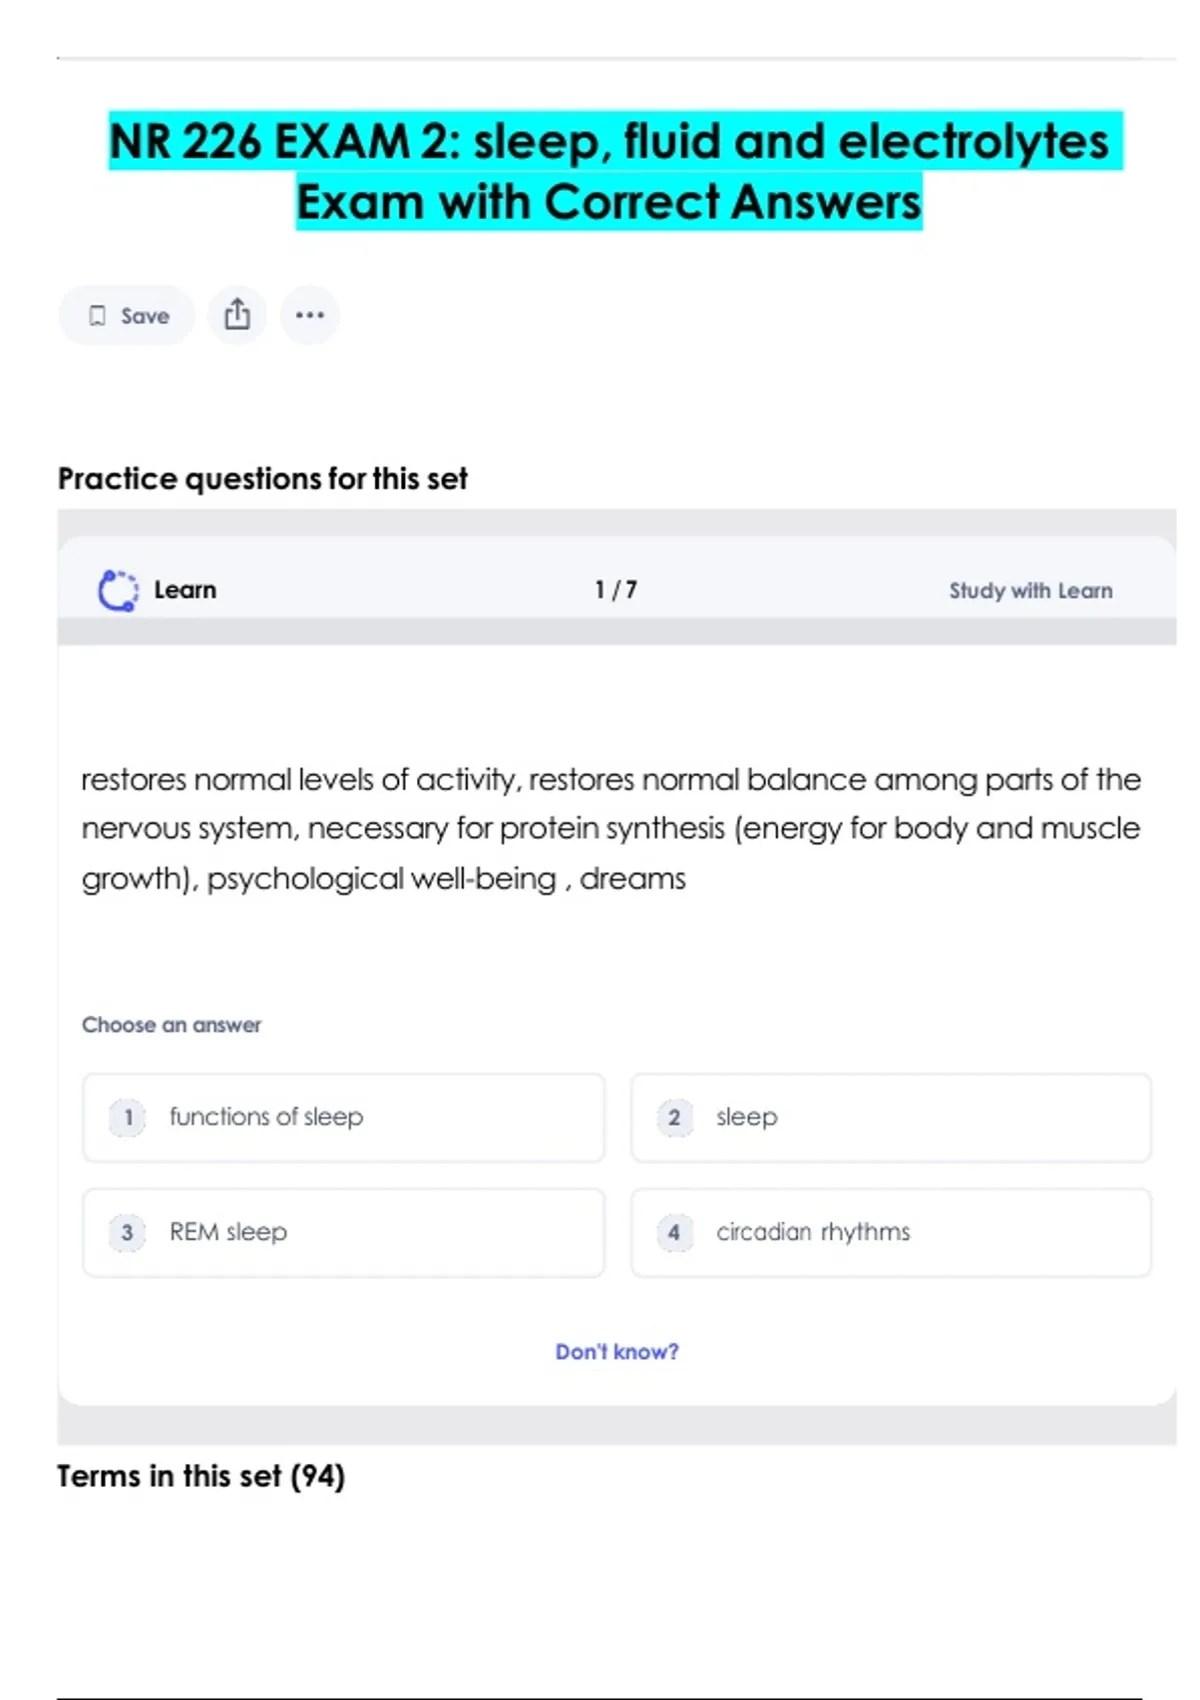Choose answer 'REM sleep'

[x=343, y=1232]
